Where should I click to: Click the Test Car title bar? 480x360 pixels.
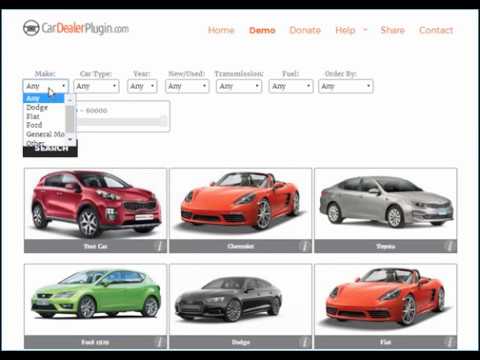point(95,246)
